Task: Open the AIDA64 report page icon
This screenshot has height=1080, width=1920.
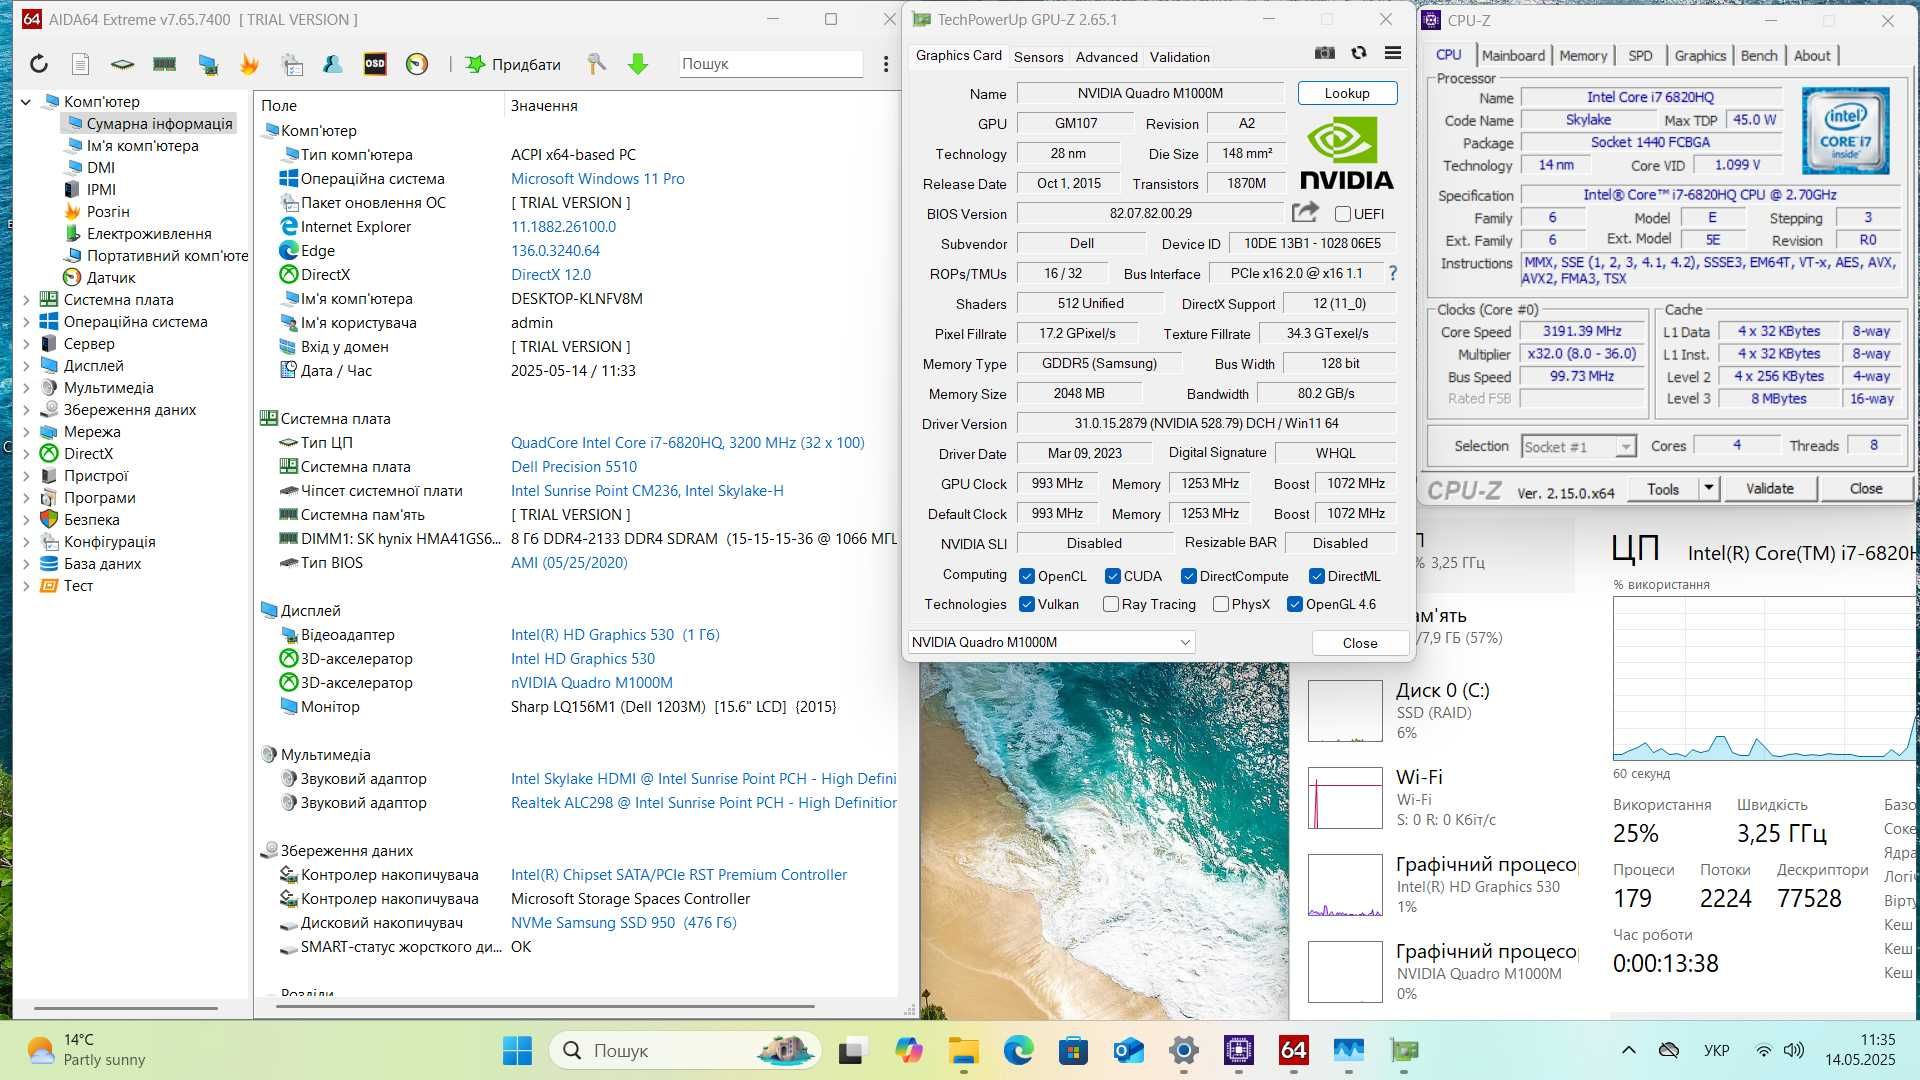Action: [81, 64]
